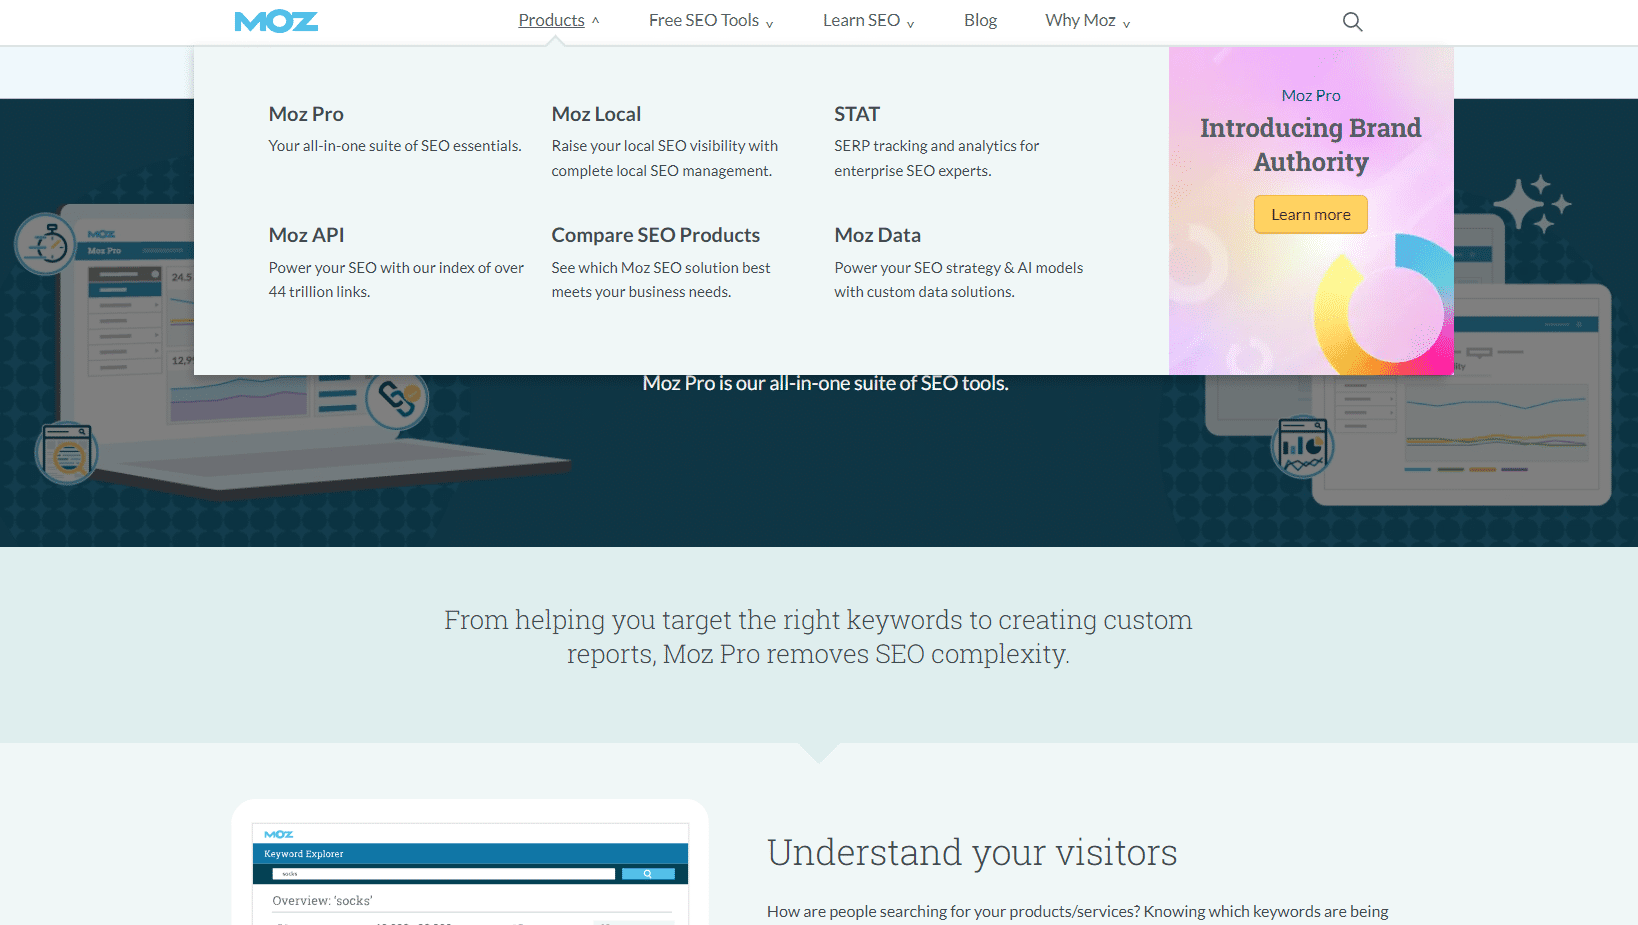Screen dimensions: 1638x925
Task: Open the STAT product link
Action: [x=857, y=114]
